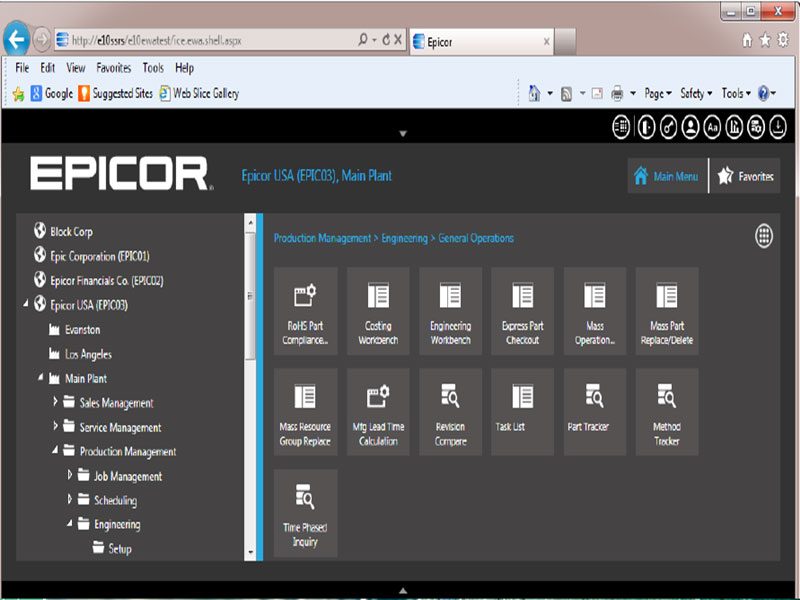This screenshot has height=600, width=800.
Task: Click the tree panel scroll down arrow
Action: (x=250, y=552)
